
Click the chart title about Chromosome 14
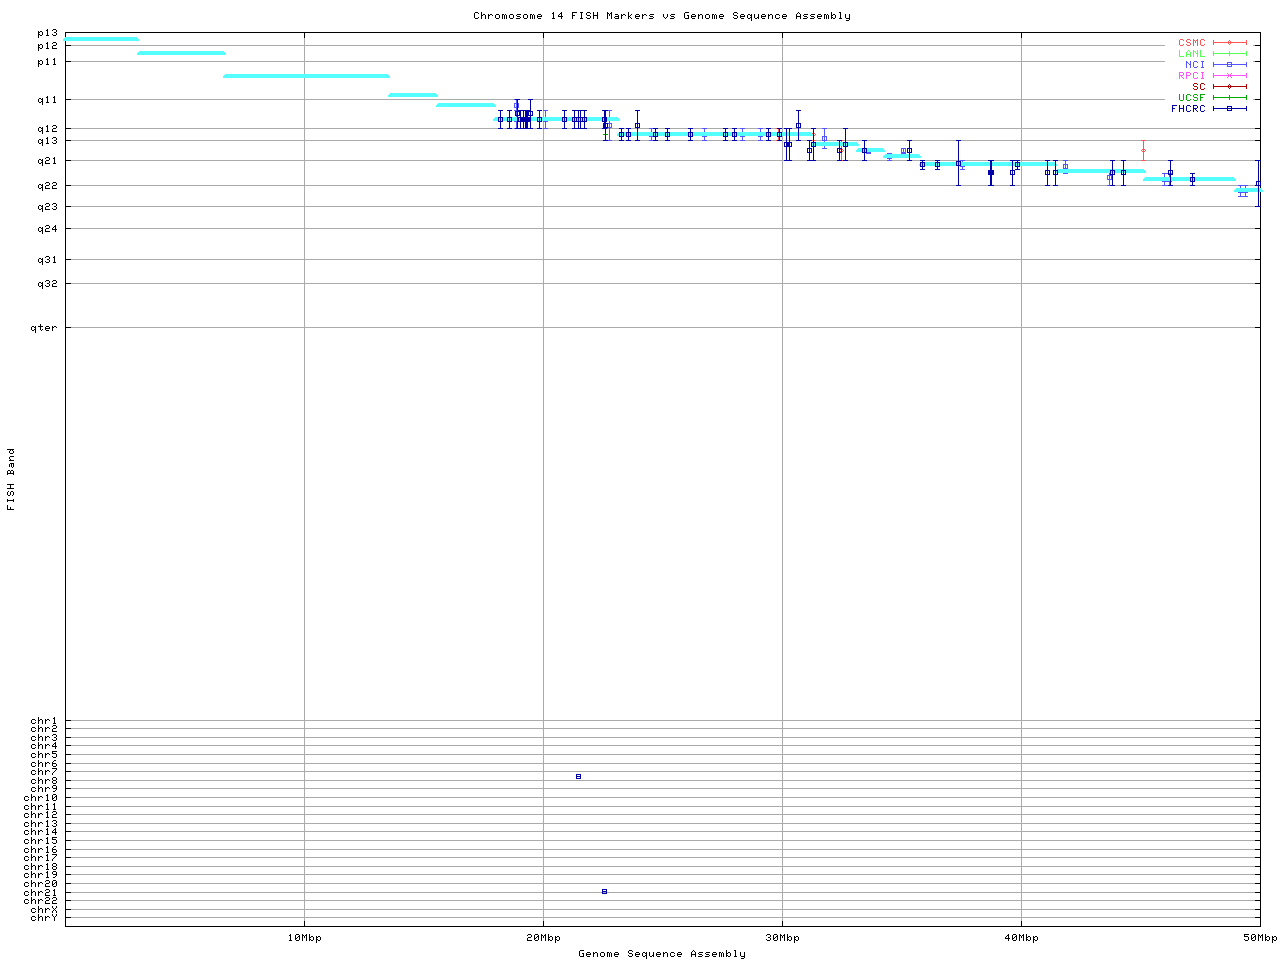click(x=661, y=16)
